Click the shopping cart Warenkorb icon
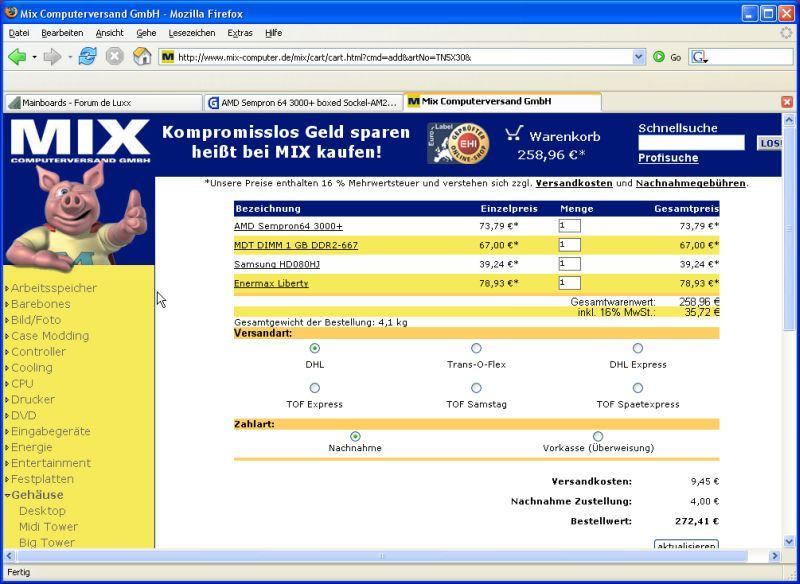Image resolution: width=800 pixels, height=584 pixels. tap(514, 134)
